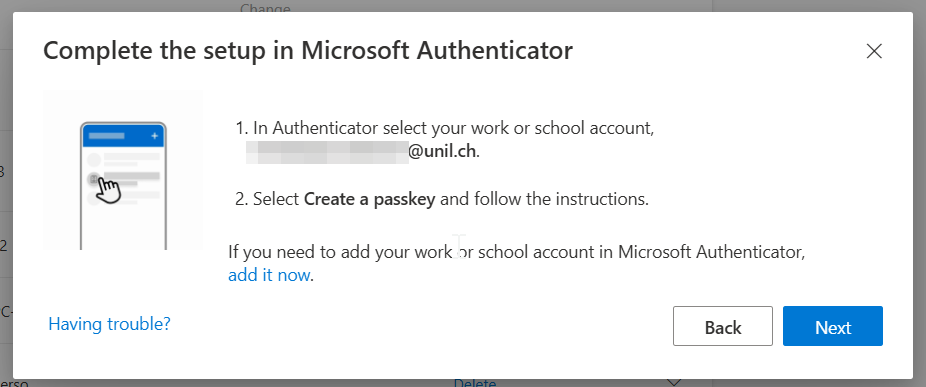The height and width of the screenshot is (387, 926).
Task: Click the dialog title 'Complete the setup in Microsoft Authenticator'
Action: (x=308, y=51)
